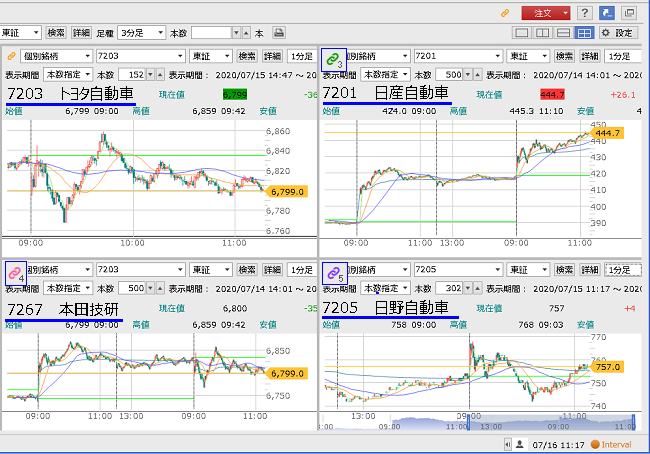This screenshot has width=650, height=454.
Task: Click the blue pop-out arrow icon
Action: point(606,13)
